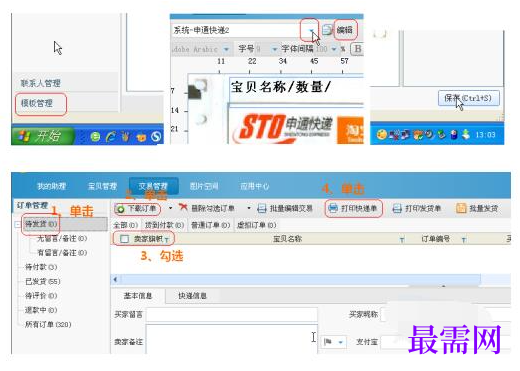Launch Internet Explorer from quick launch
Viewport: 520px width, 371px height.
point(111,136)
